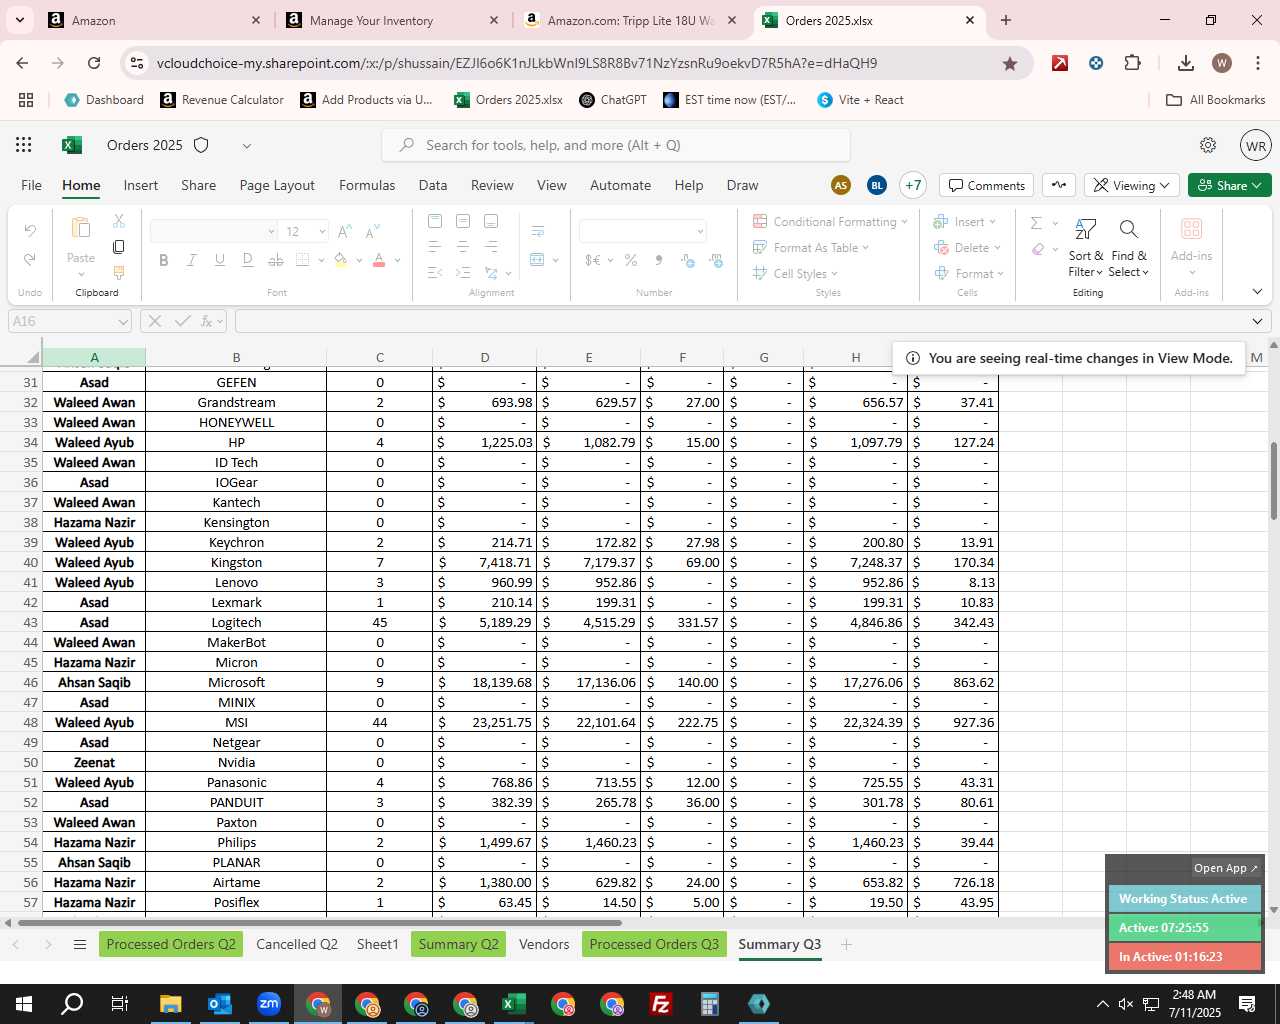Open the Cancelled Q2 sheet
1280x1024 pixels.
click(x=297, y=944)
